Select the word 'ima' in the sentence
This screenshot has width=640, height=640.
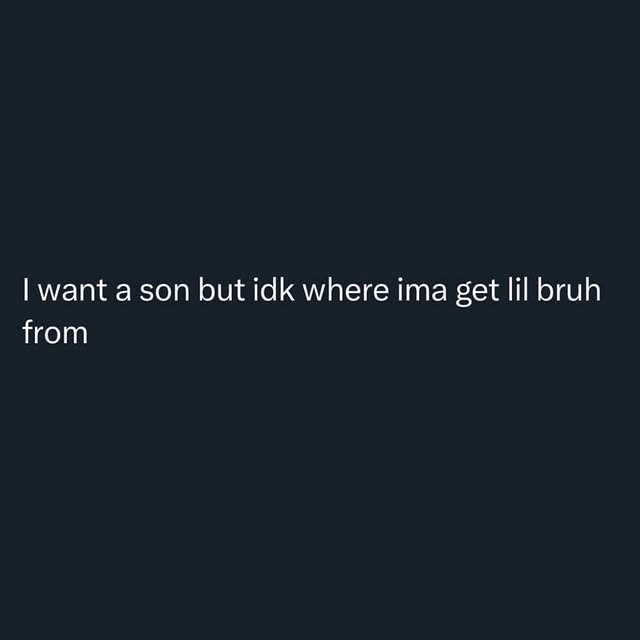coord(422,290)
